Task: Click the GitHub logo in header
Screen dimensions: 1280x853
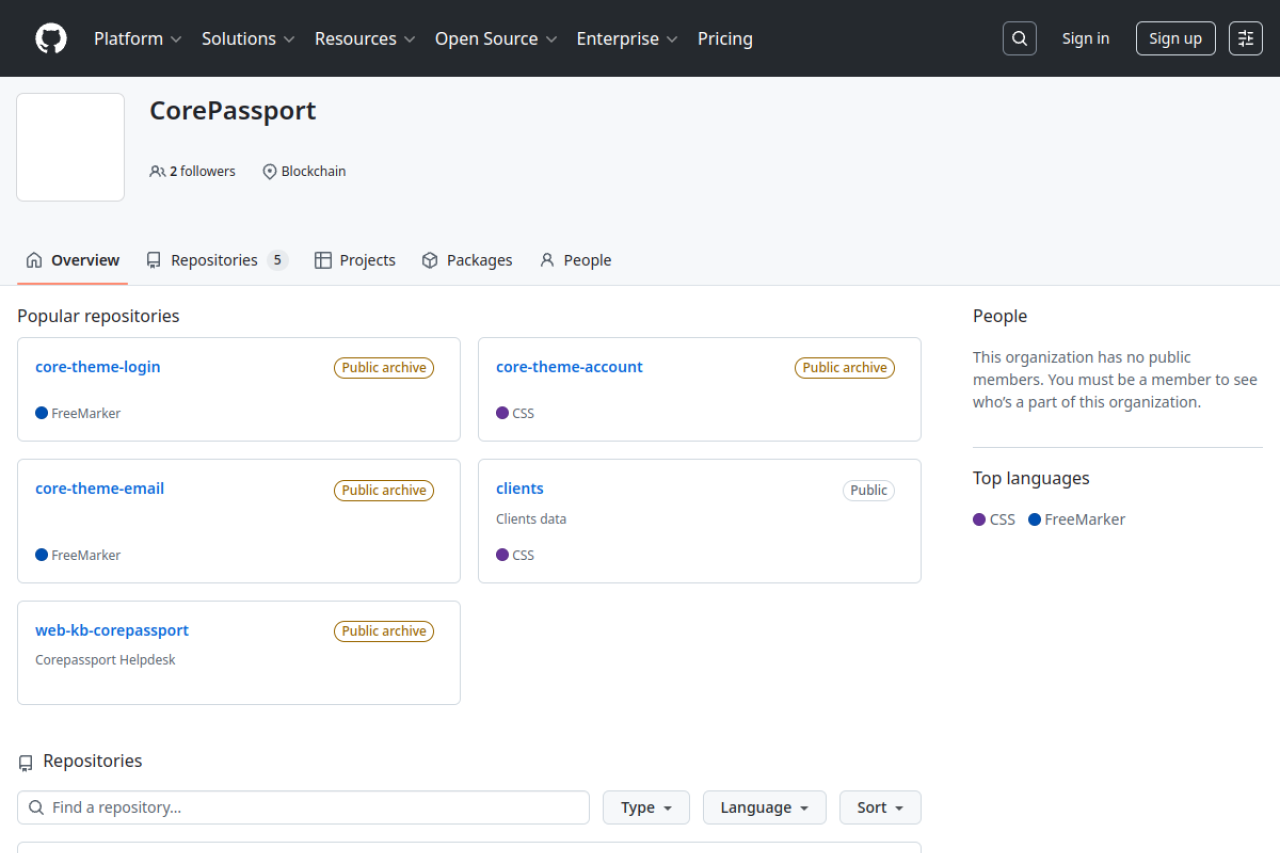Action: click(x=51, y=39)
